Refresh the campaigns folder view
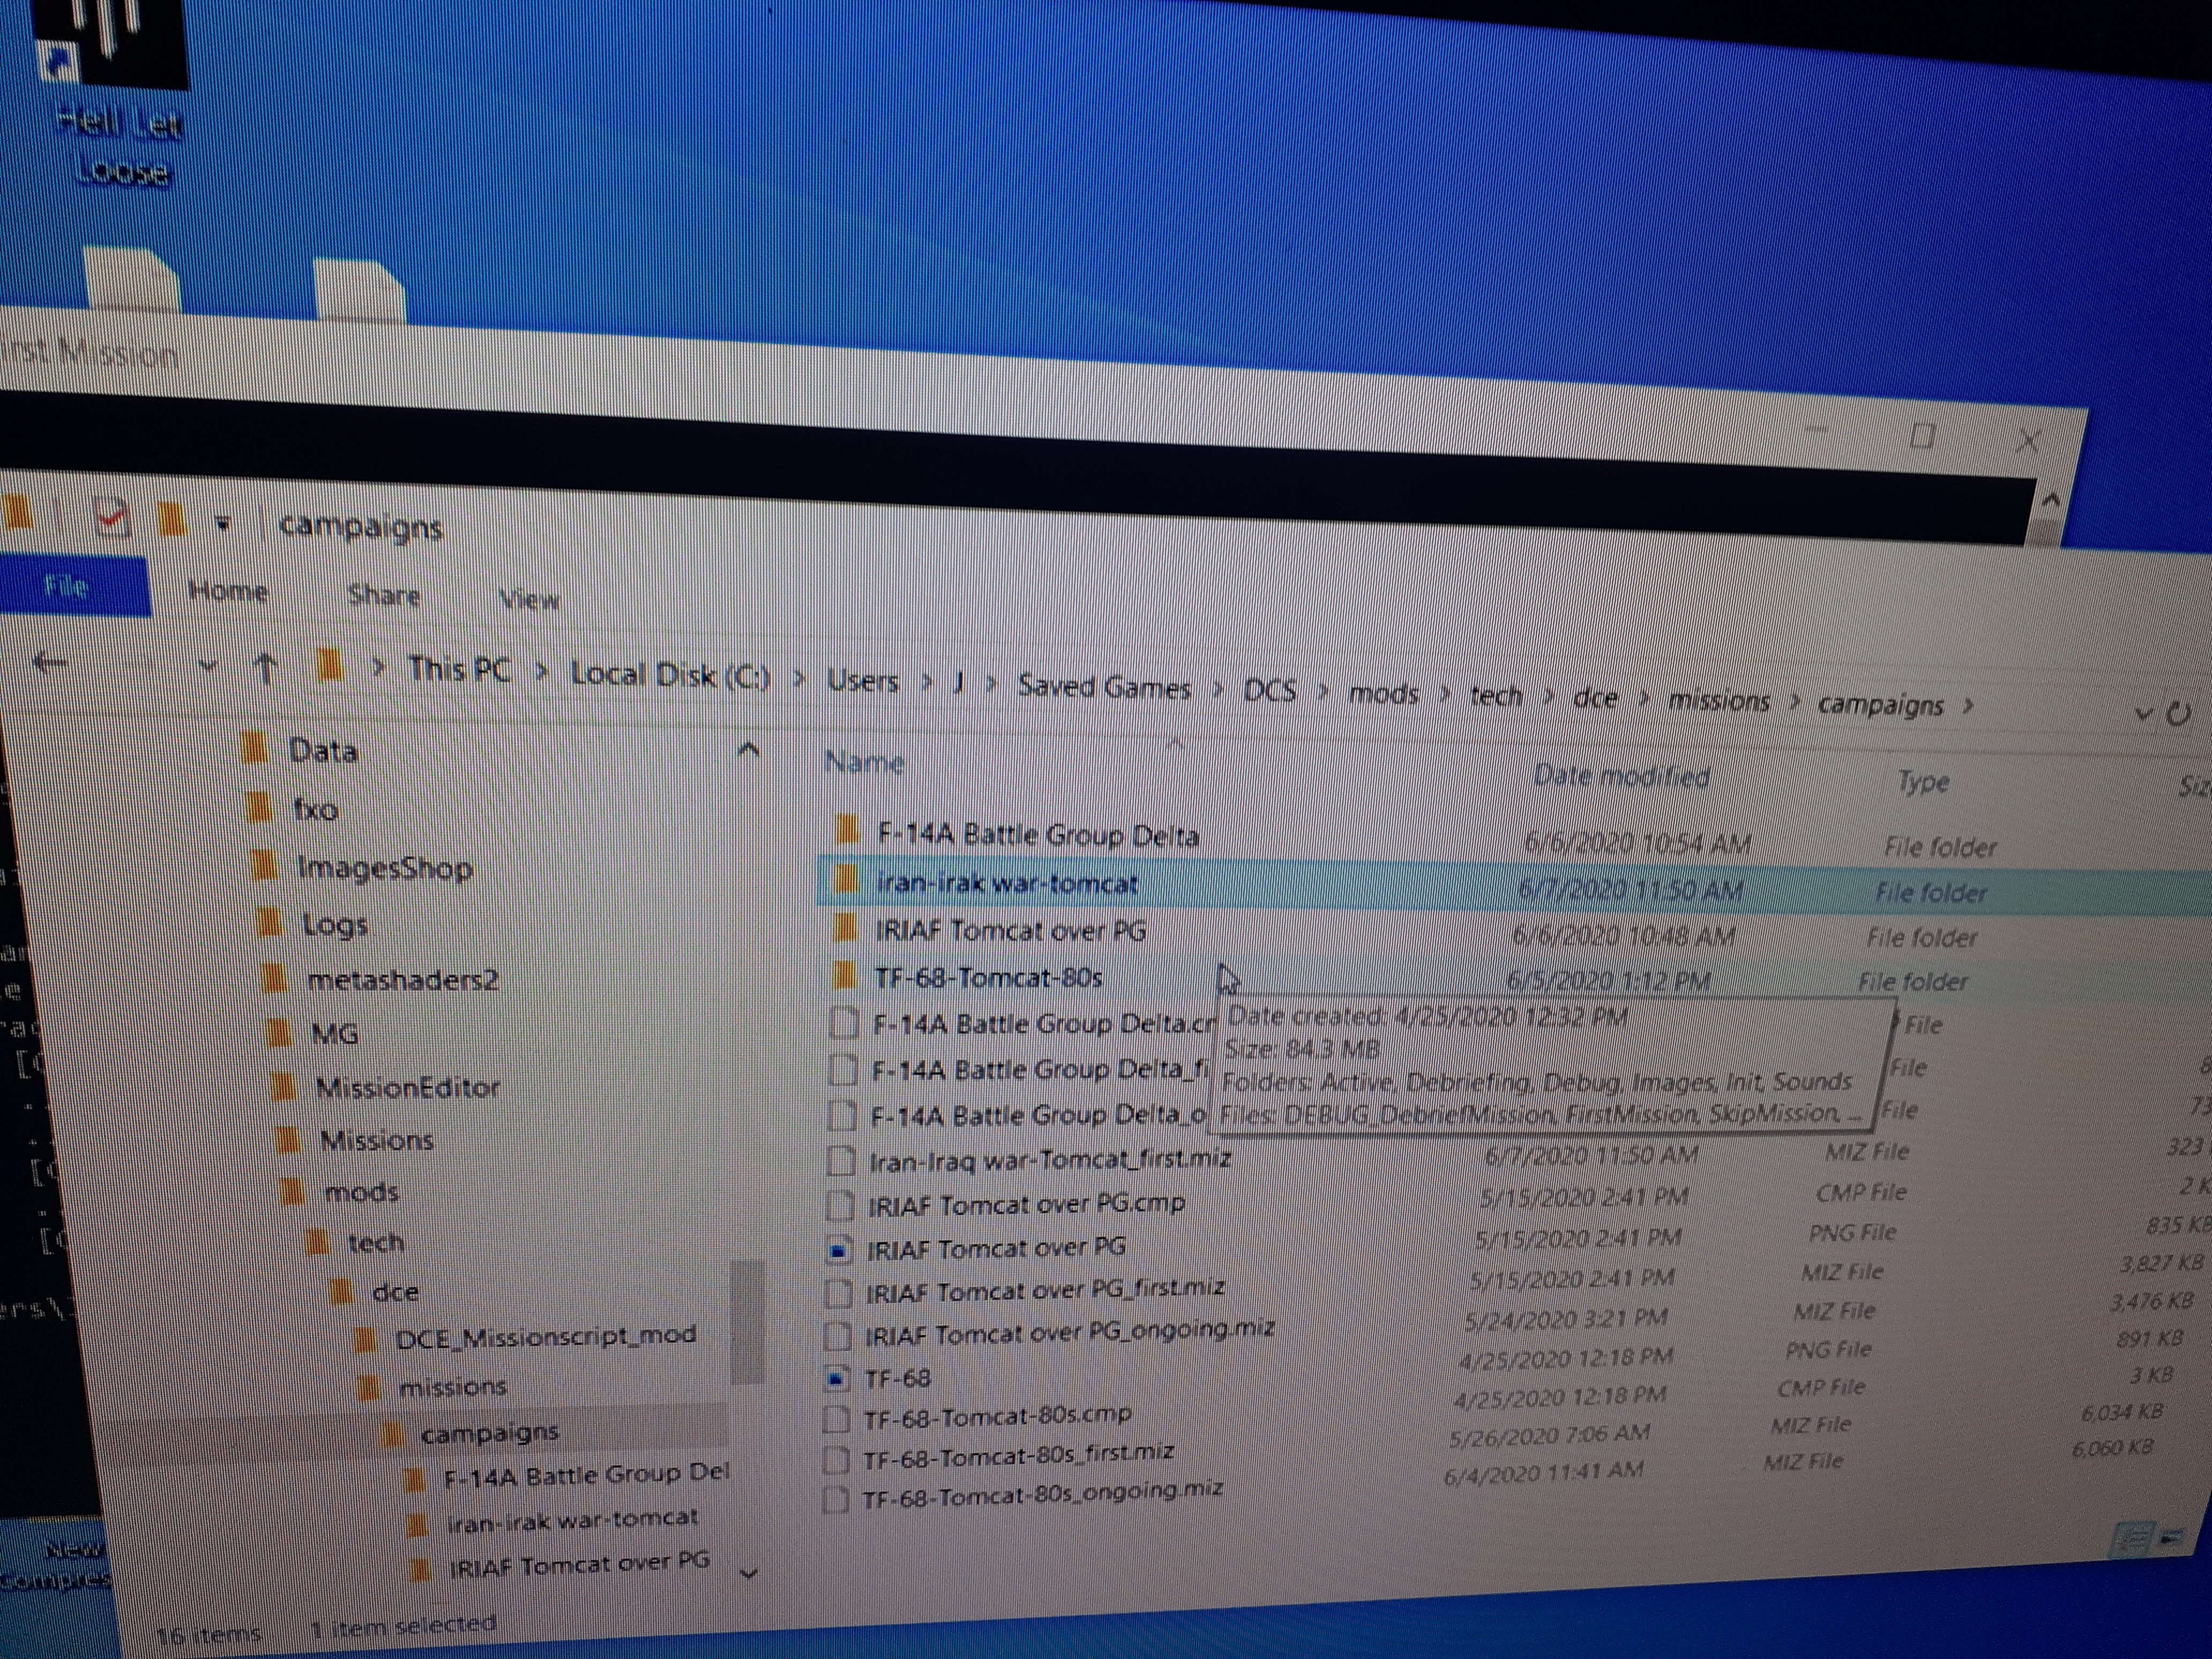 [x=2178, y=714]
